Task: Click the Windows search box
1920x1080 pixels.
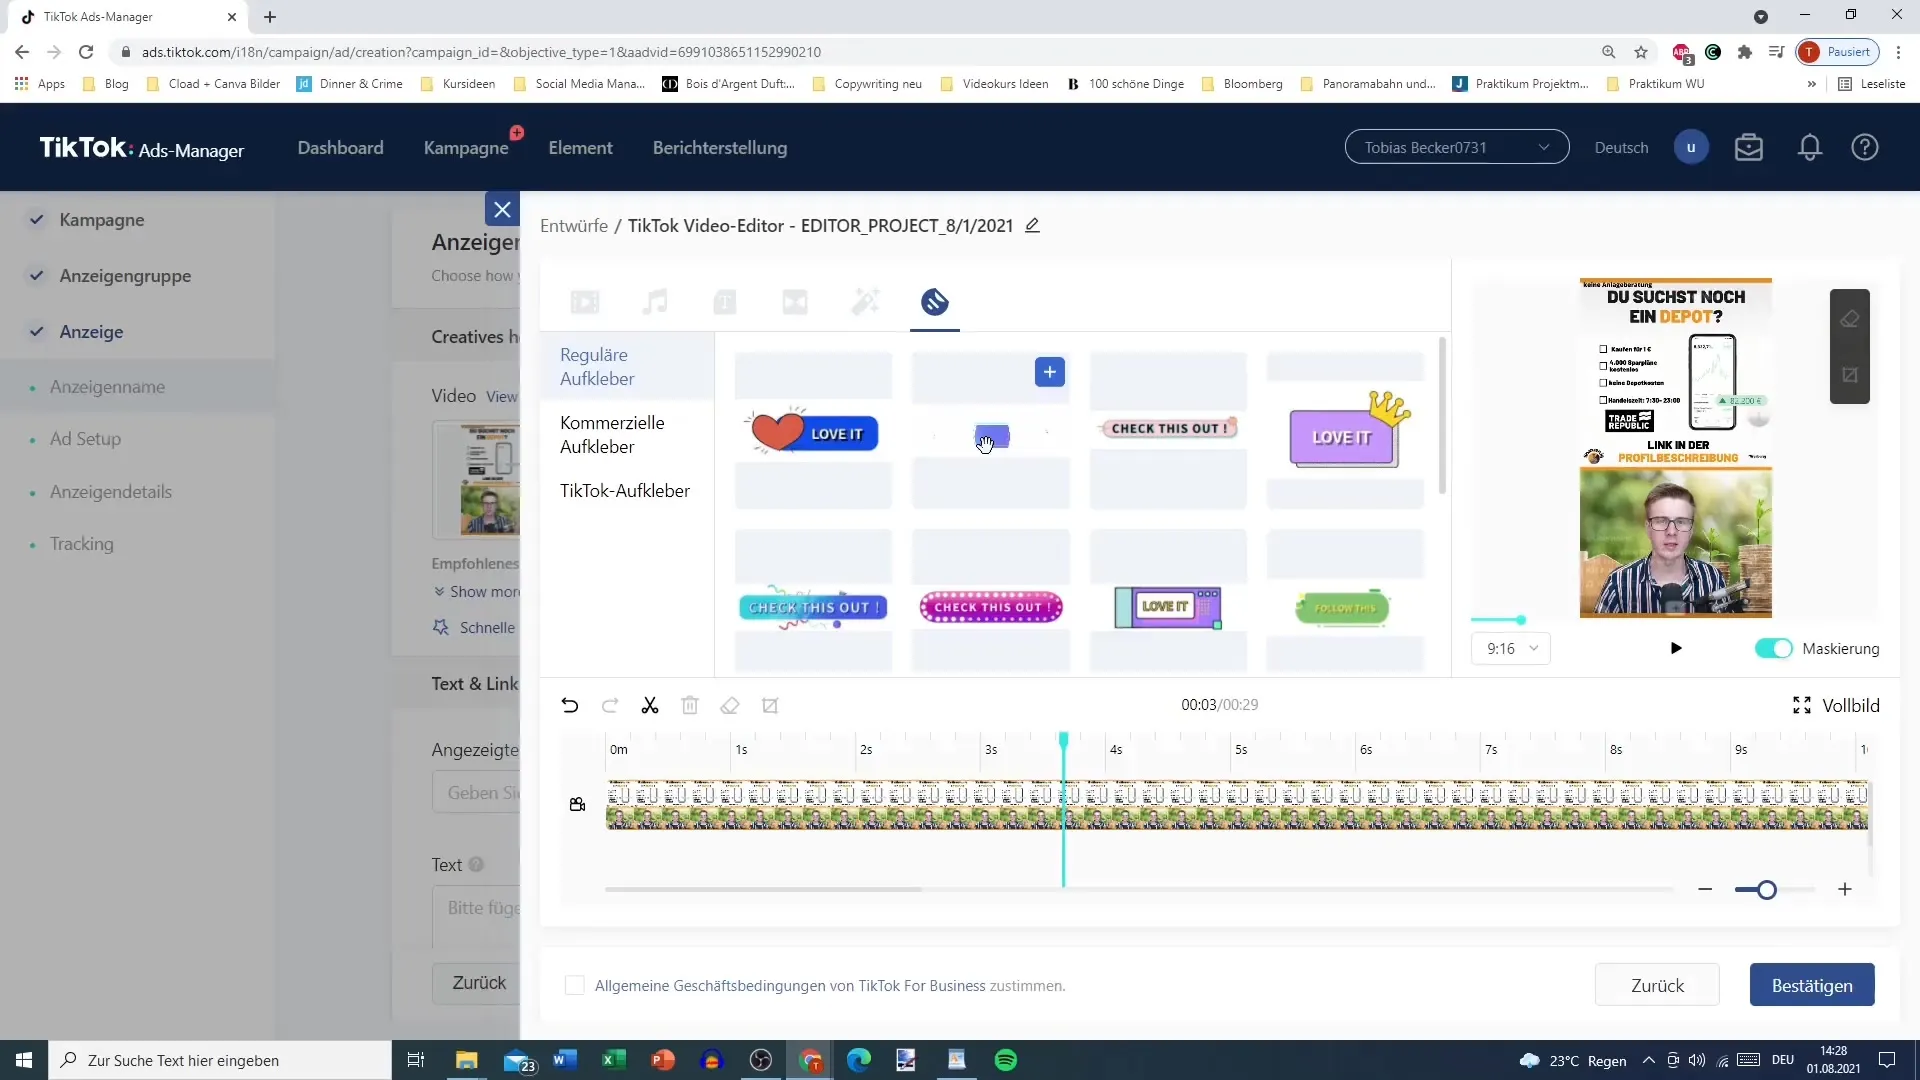Action: (x=220, y=1060)
